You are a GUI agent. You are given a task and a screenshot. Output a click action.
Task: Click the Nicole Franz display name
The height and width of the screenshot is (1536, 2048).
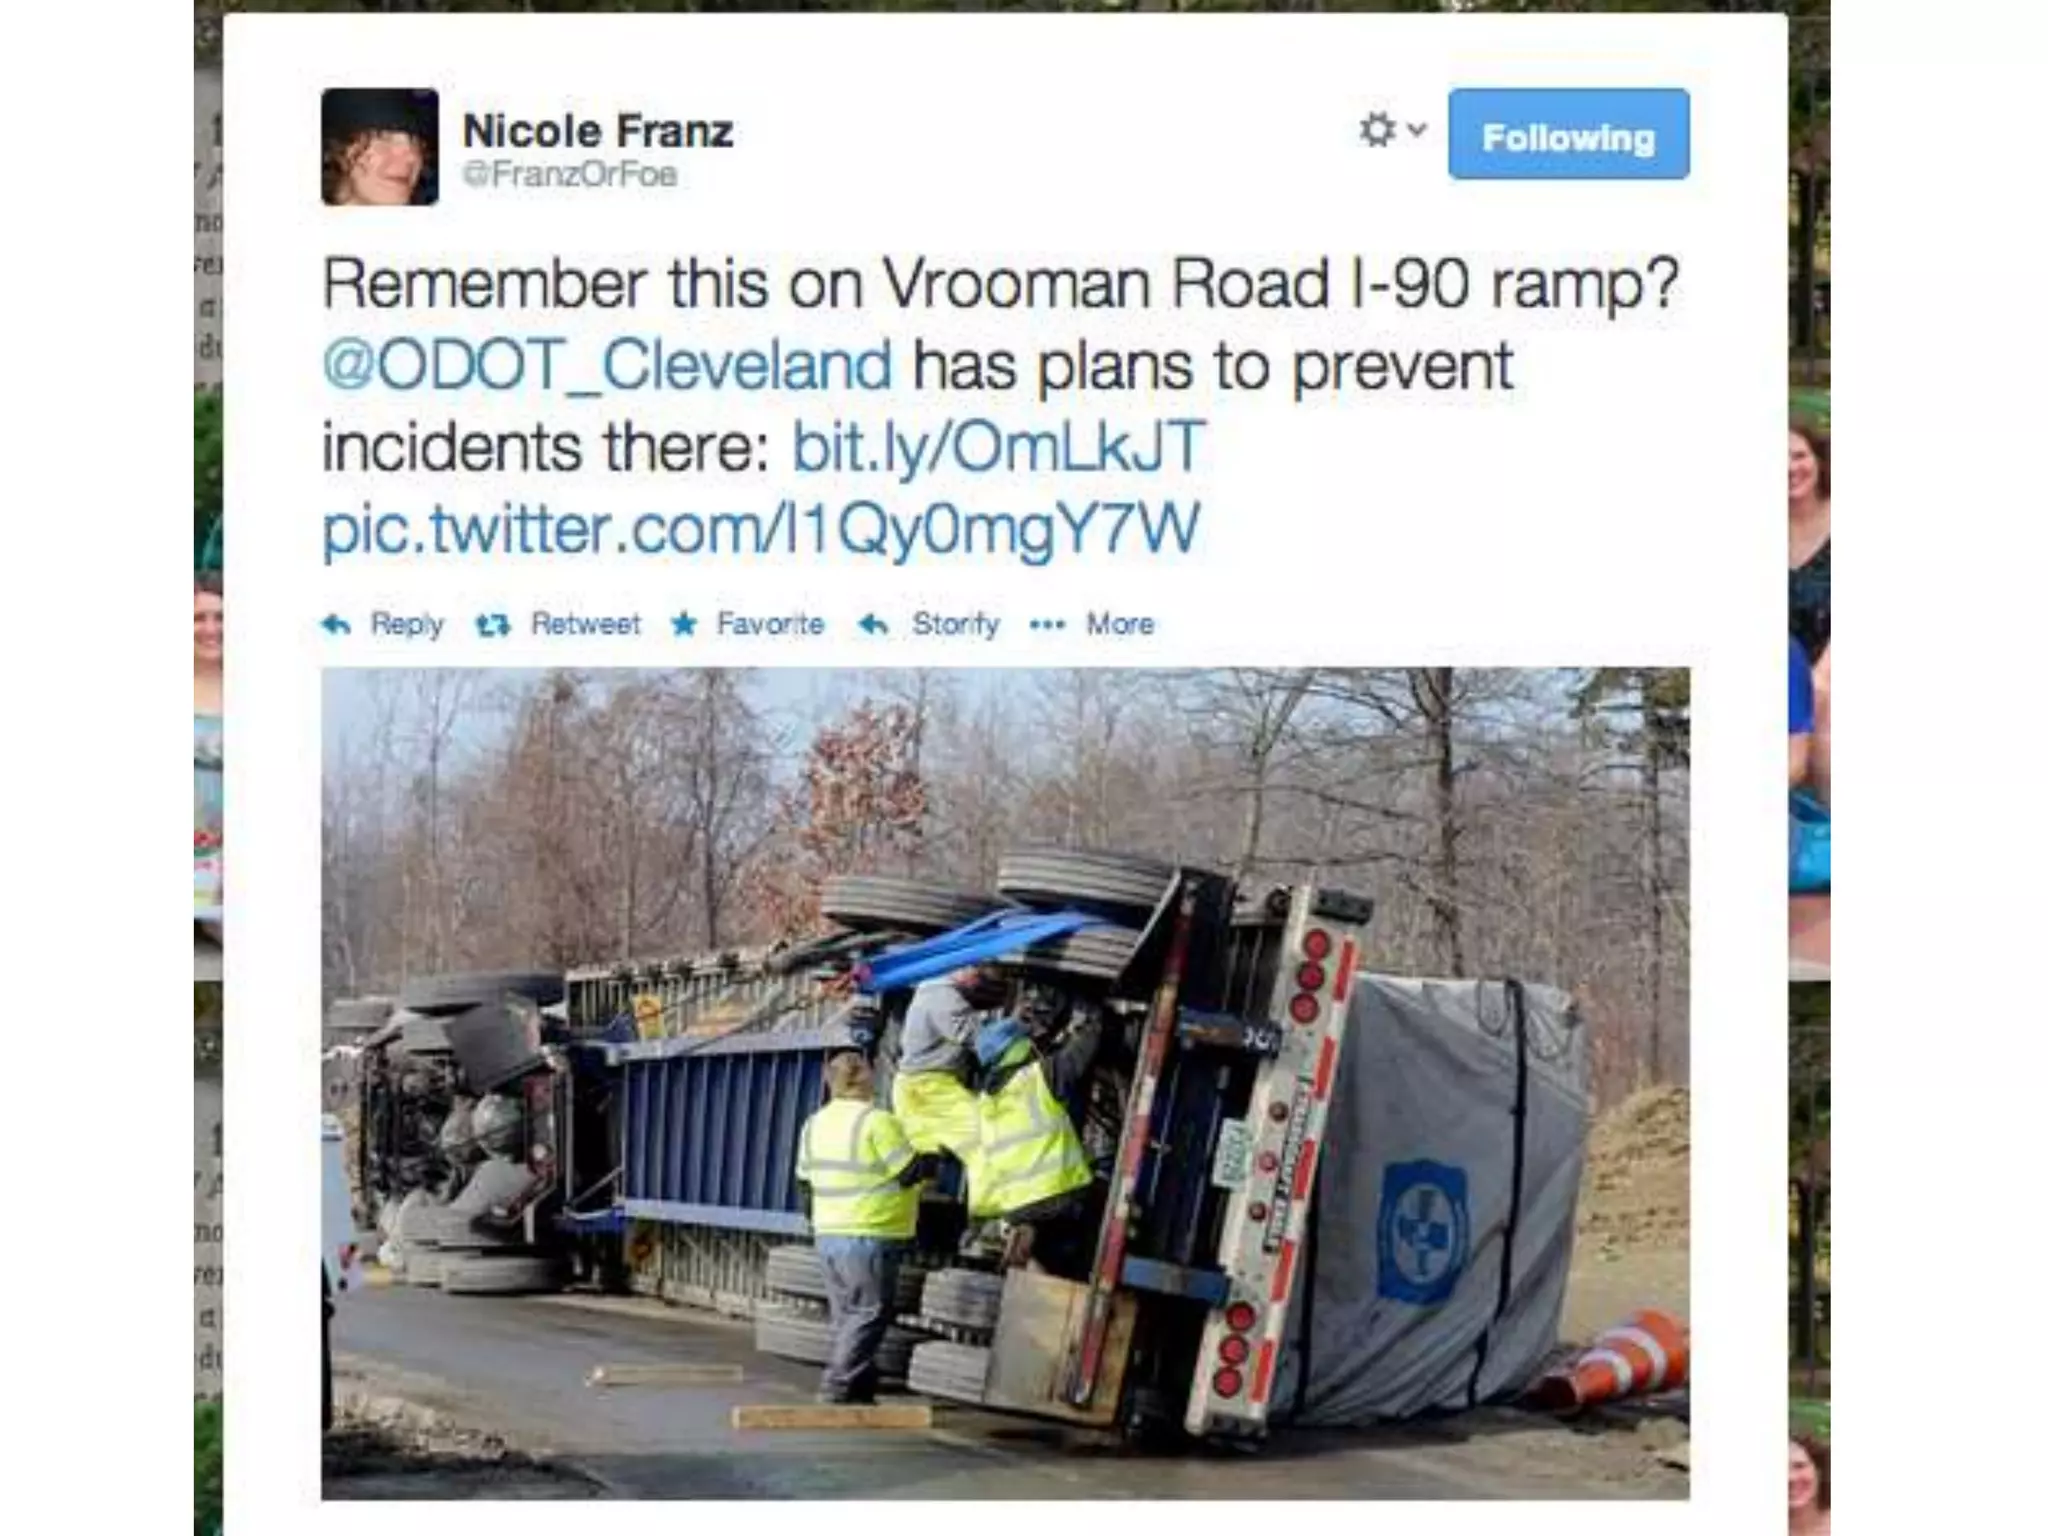598,131
